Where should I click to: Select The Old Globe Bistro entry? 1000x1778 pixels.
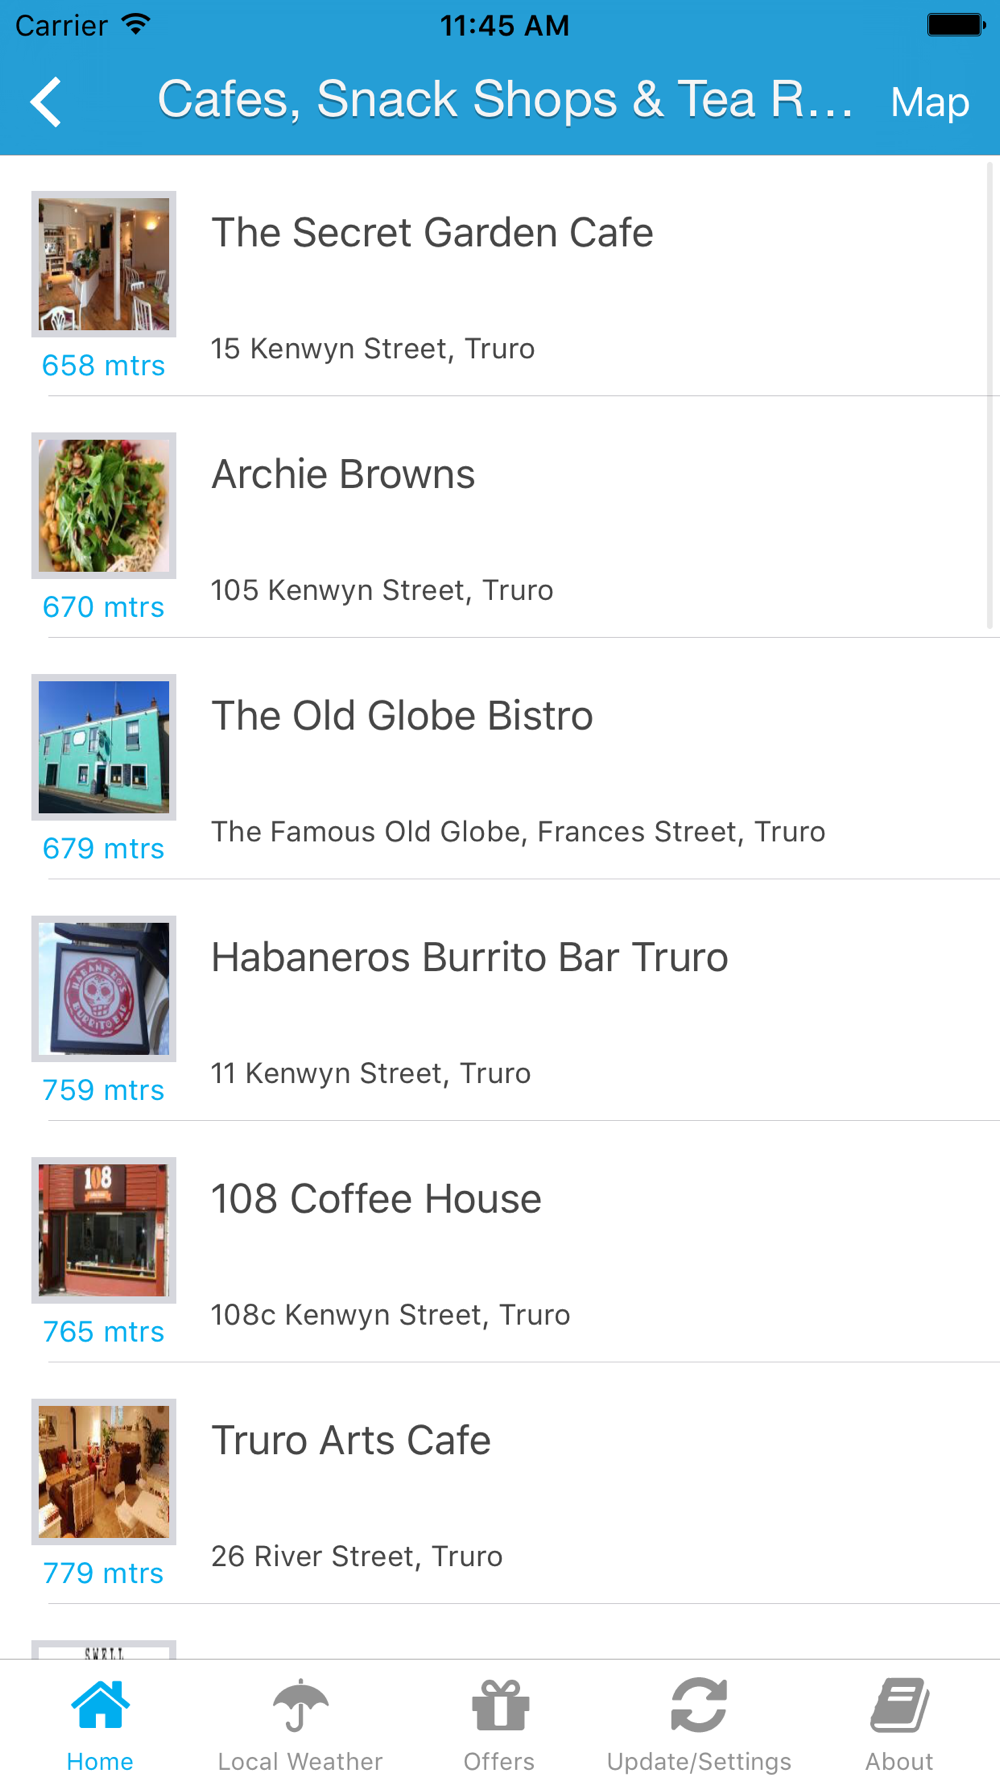pyautogui.click(x=402, y=716)
